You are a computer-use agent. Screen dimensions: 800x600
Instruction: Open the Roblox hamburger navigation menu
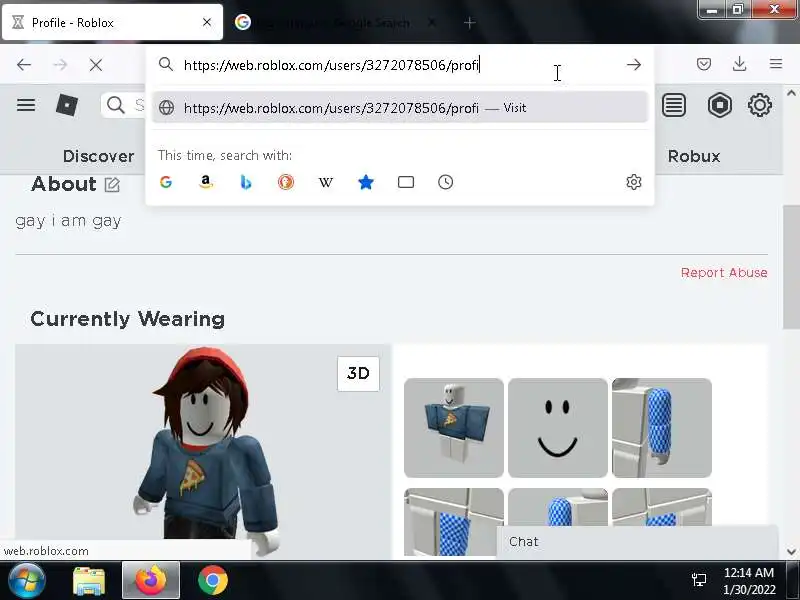pos(26,105)
